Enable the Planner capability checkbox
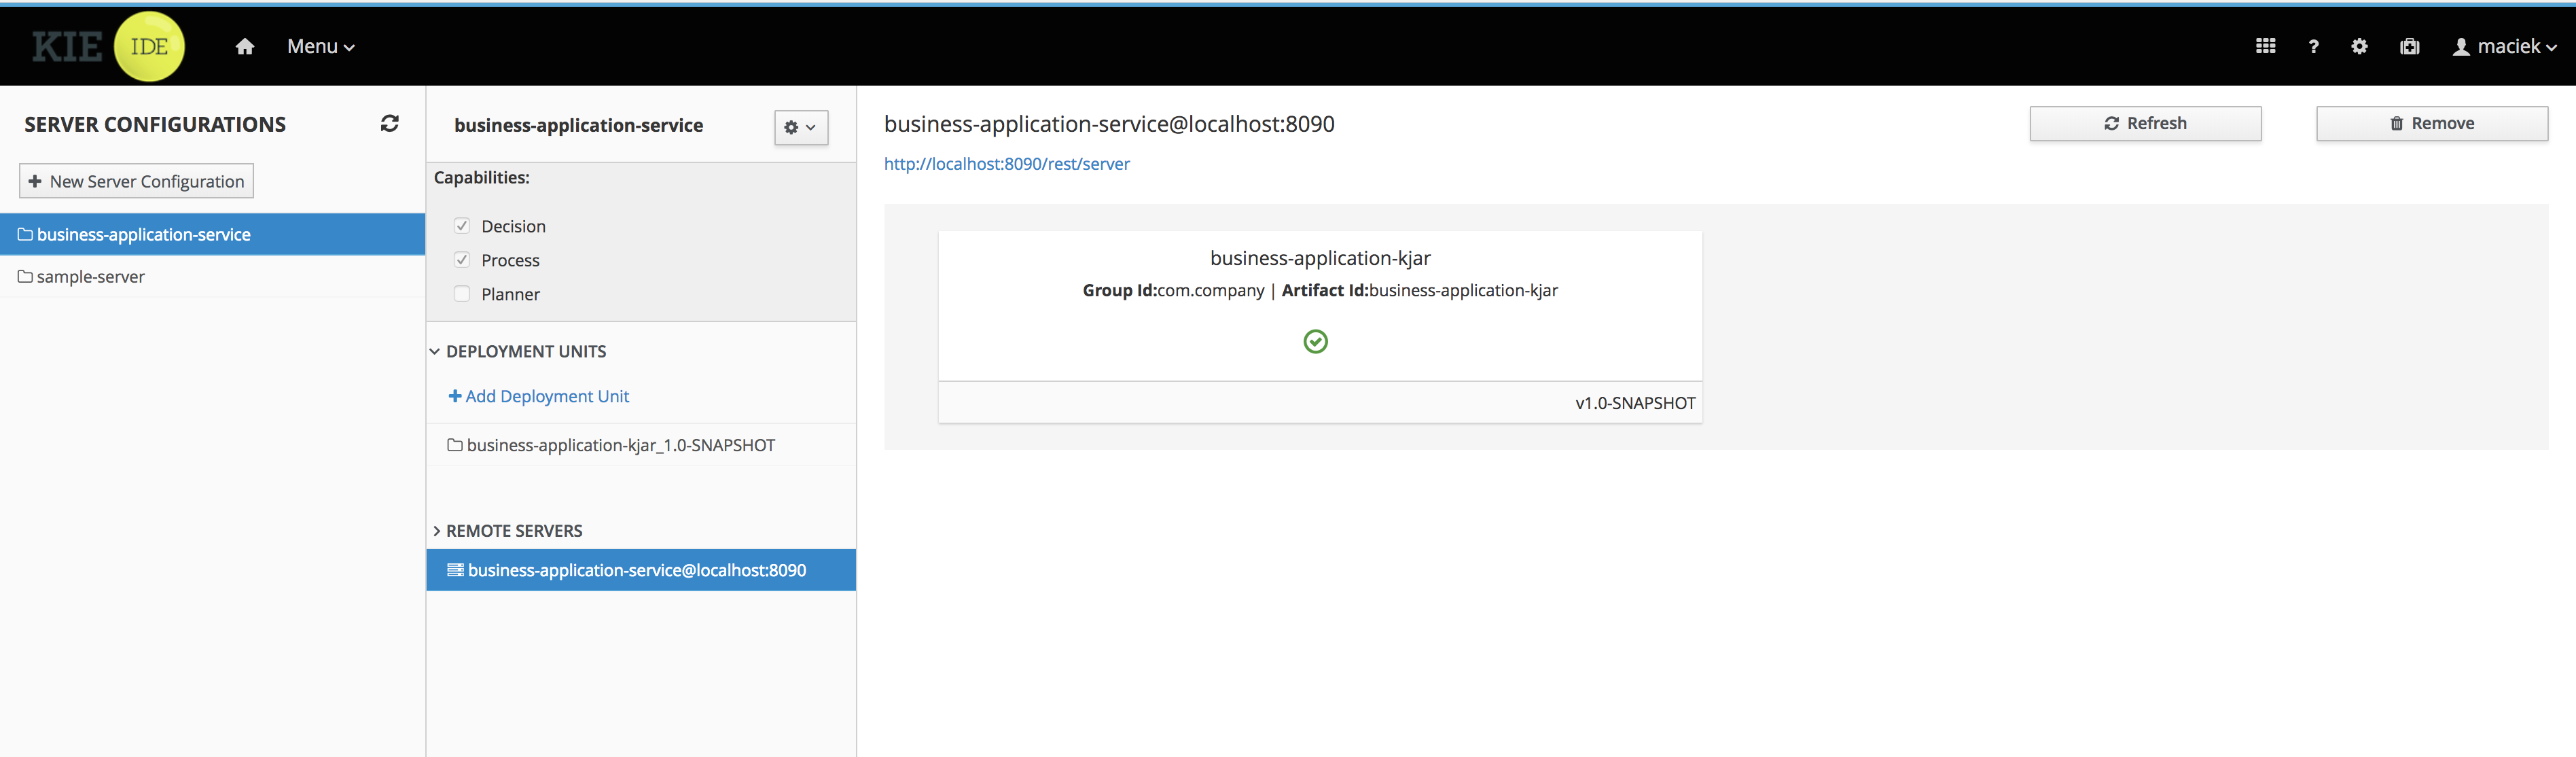This screenshot has height=757, width=2576. click(x=462, y=294)
